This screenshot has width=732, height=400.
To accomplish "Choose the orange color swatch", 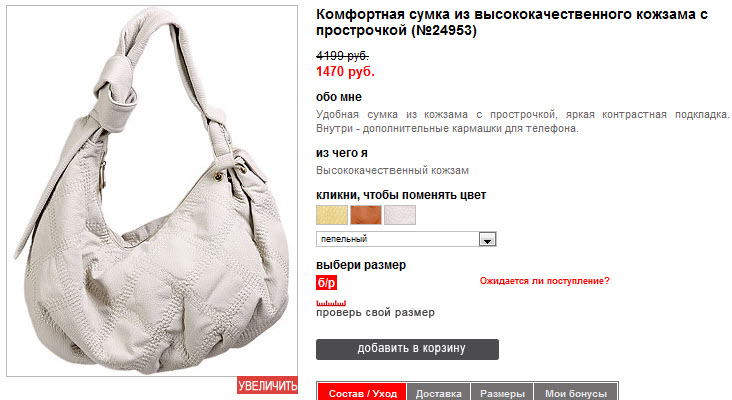I will [366, 215].
